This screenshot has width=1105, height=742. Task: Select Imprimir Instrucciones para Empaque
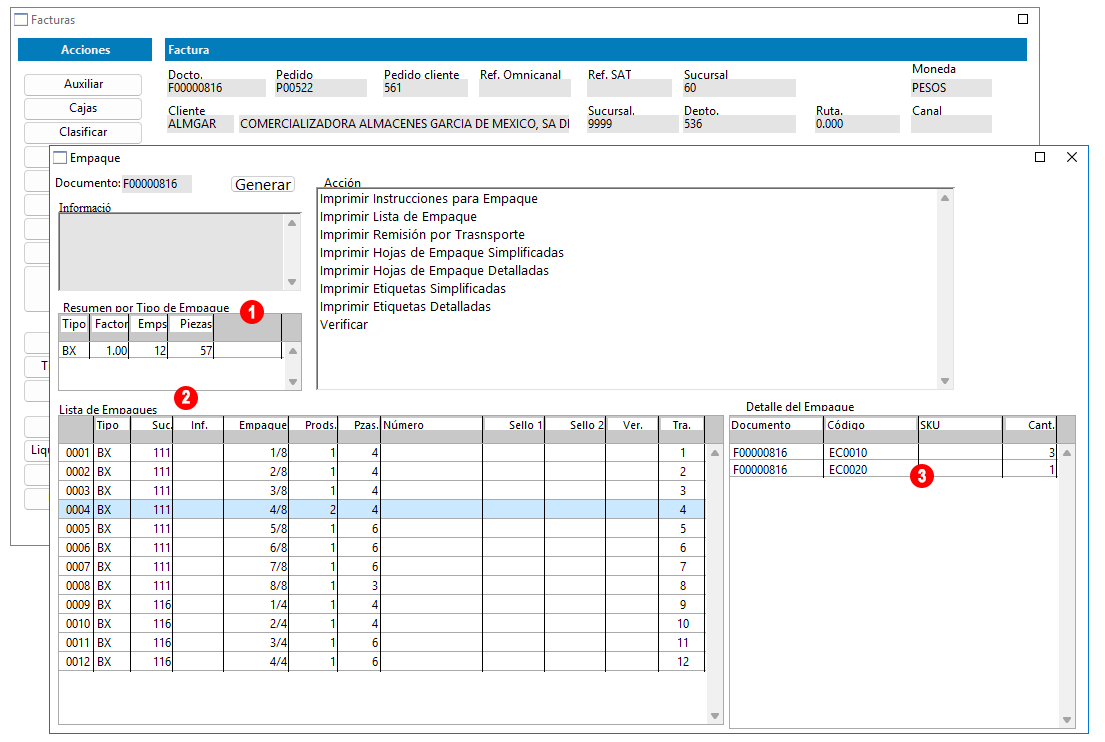428,199
